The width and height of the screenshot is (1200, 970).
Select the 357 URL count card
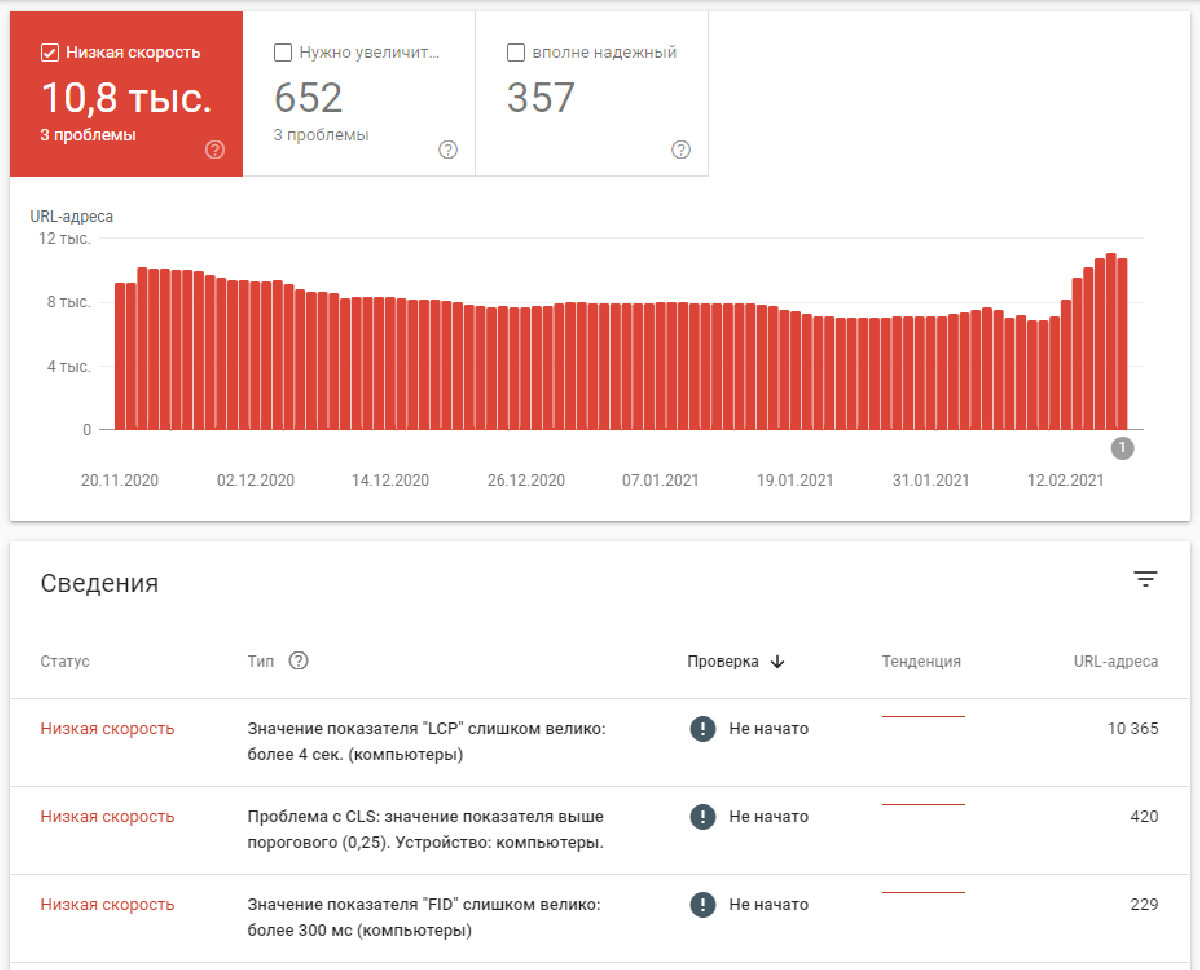pos(592,94)
